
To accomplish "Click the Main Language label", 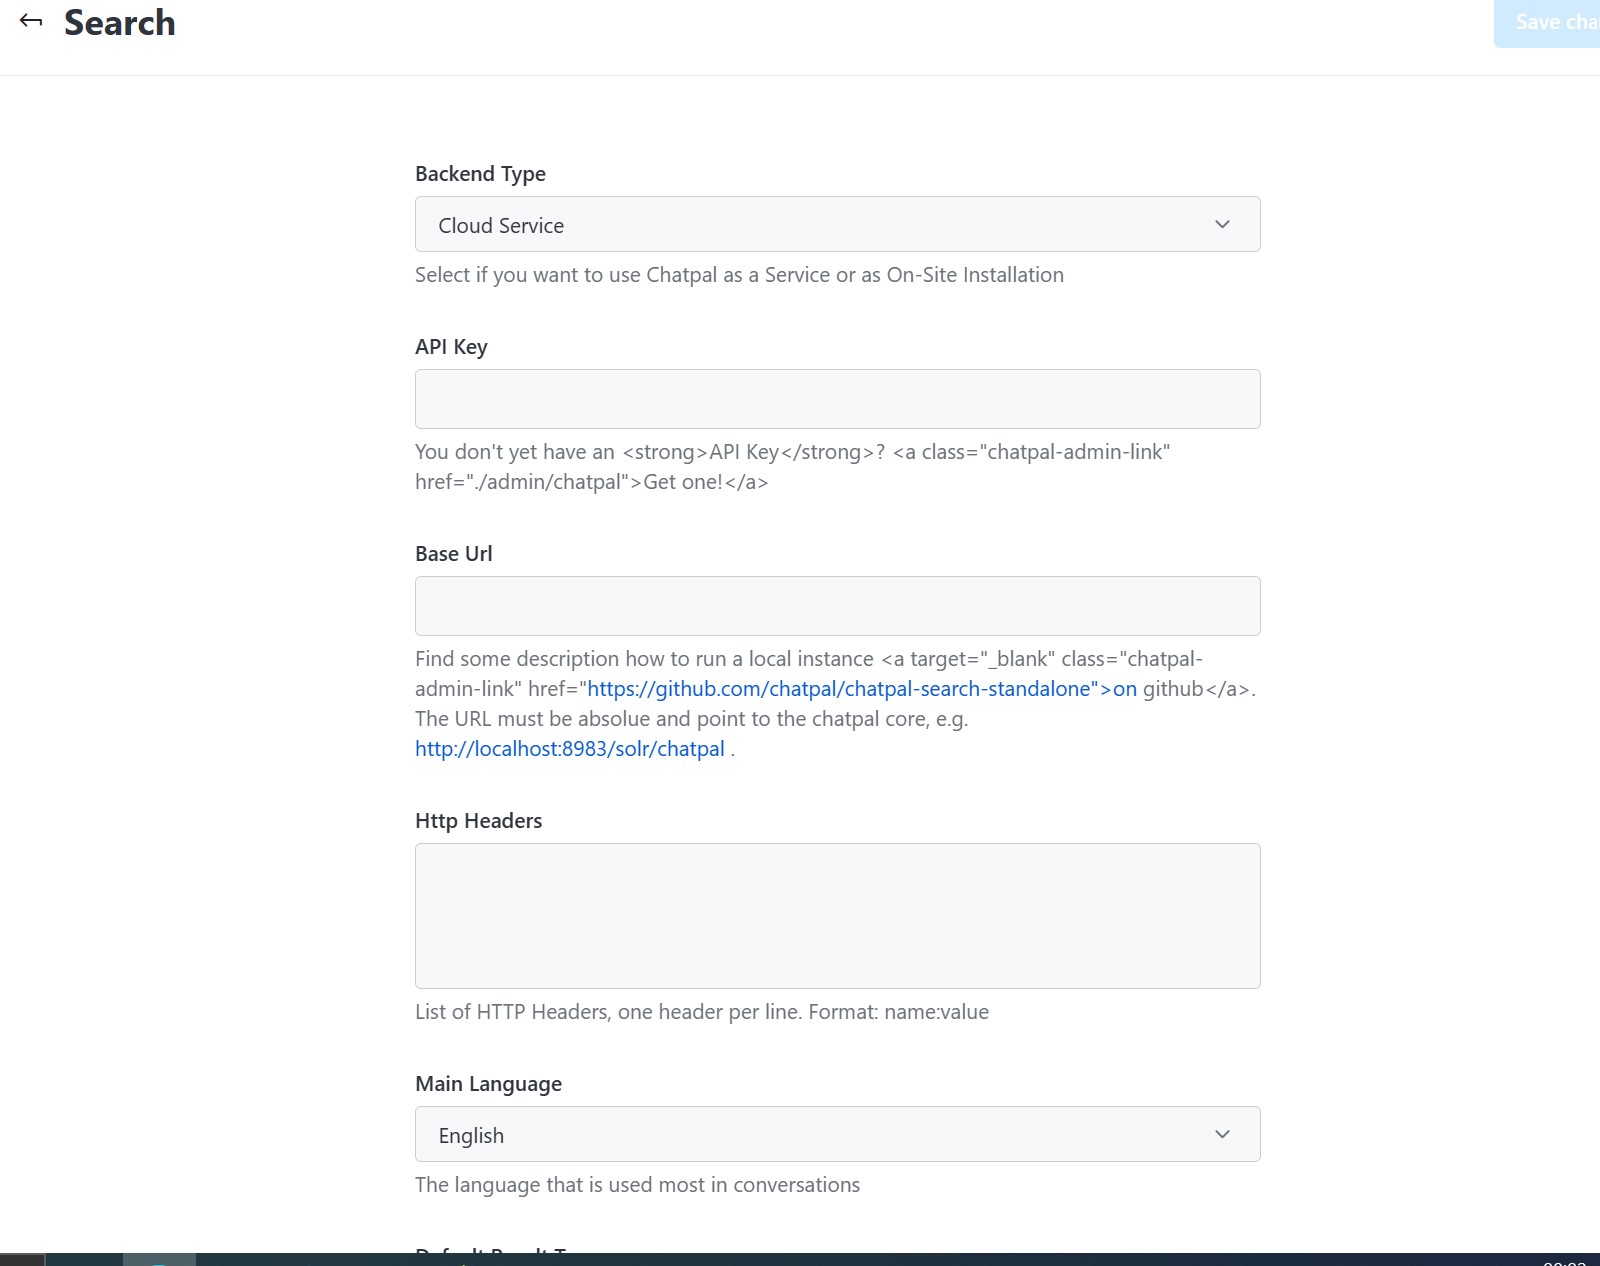I will coord(488,1083).
